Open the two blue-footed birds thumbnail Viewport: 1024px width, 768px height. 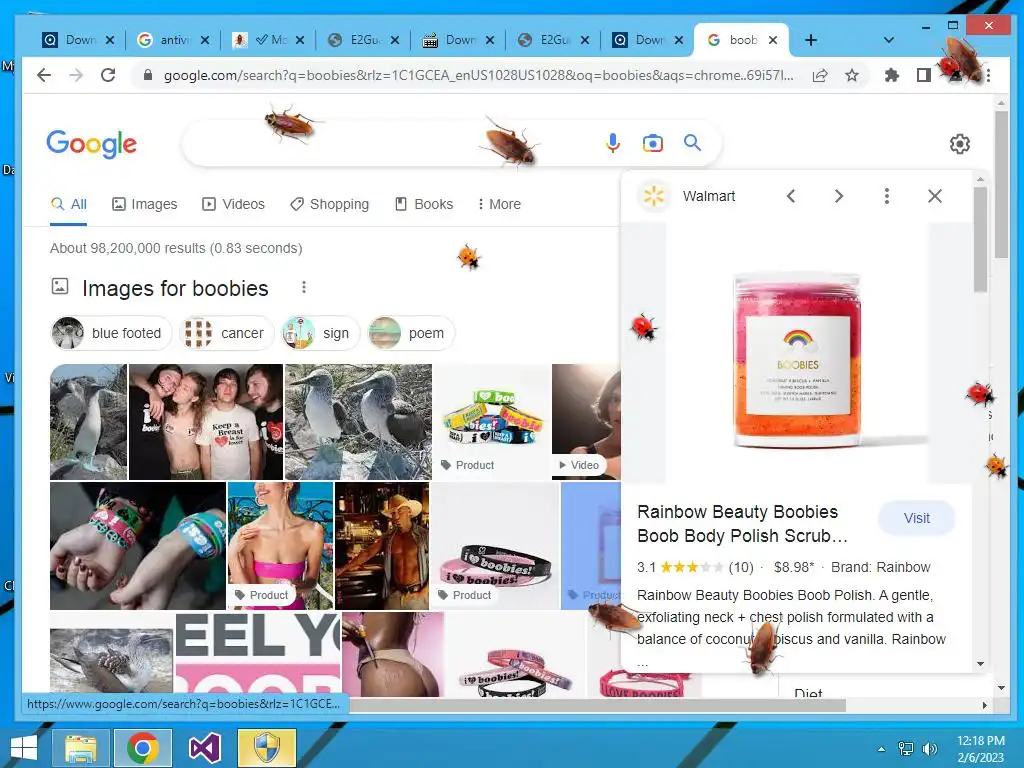(x=359, y=422)
